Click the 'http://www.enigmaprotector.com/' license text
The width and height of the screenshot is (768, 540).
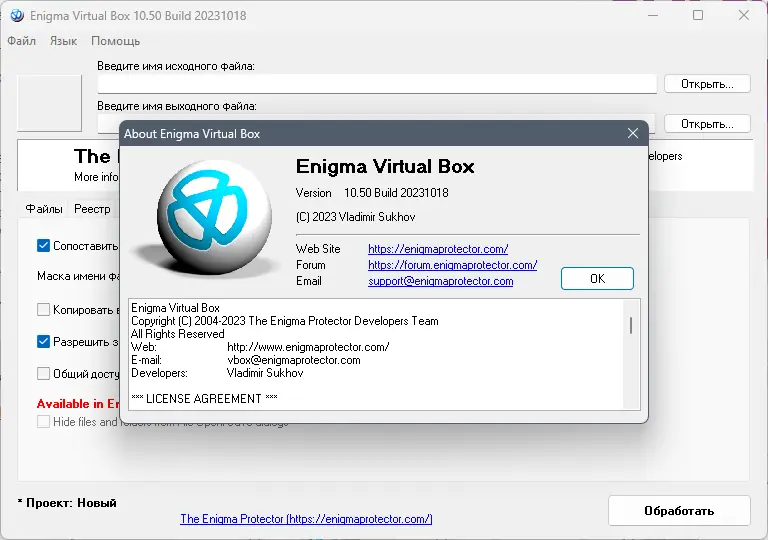pos(309,347)
